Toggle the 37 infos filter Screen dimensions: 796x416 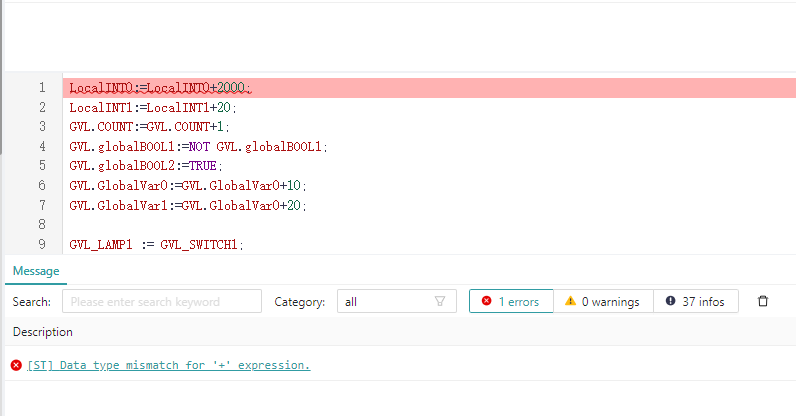[x=696, y=301]
